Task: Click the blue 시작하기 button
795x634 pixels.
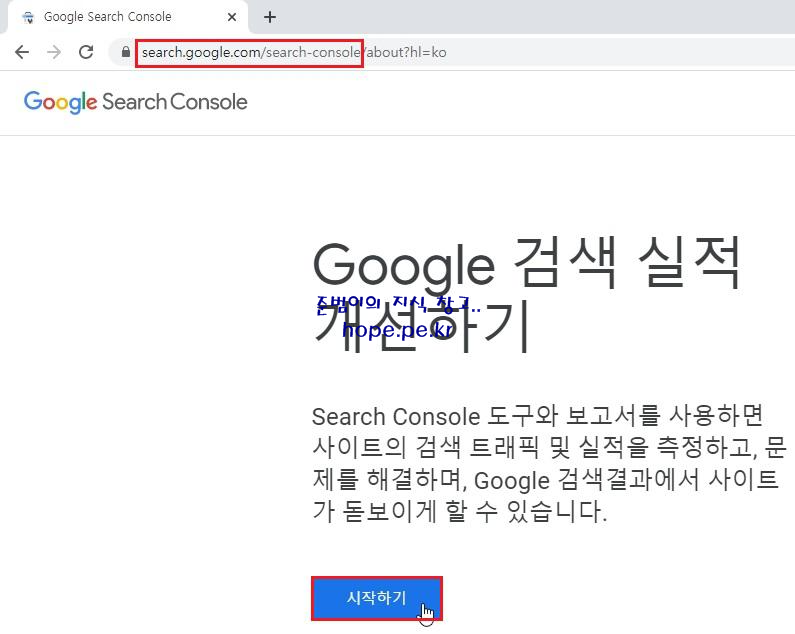Action: pyautogui.click(x=377, y=598)
